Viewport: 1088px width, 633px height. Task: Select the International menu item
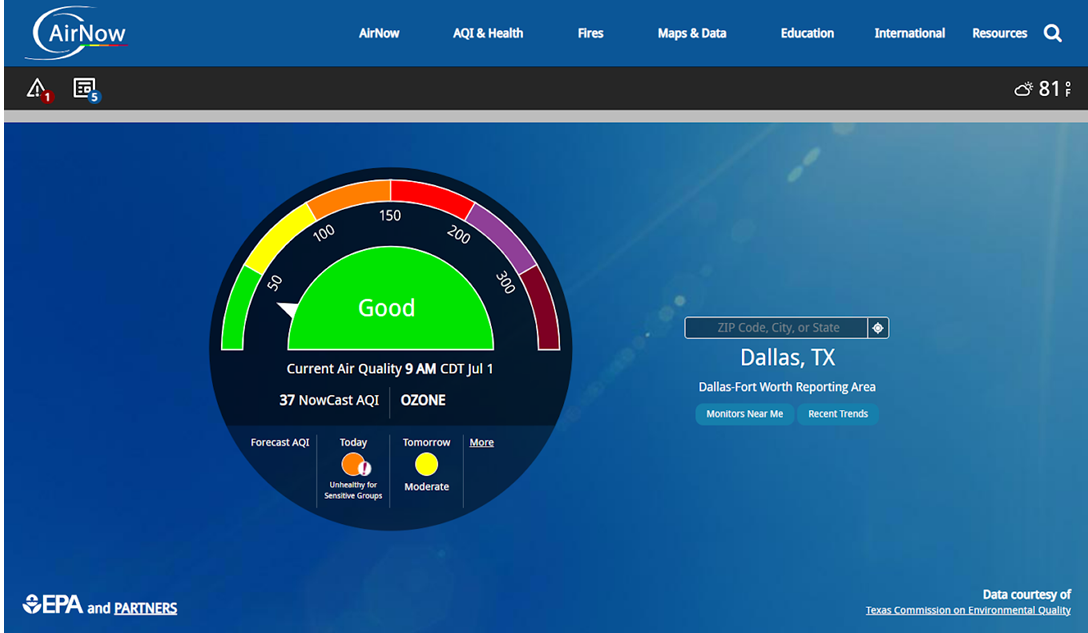909,33
